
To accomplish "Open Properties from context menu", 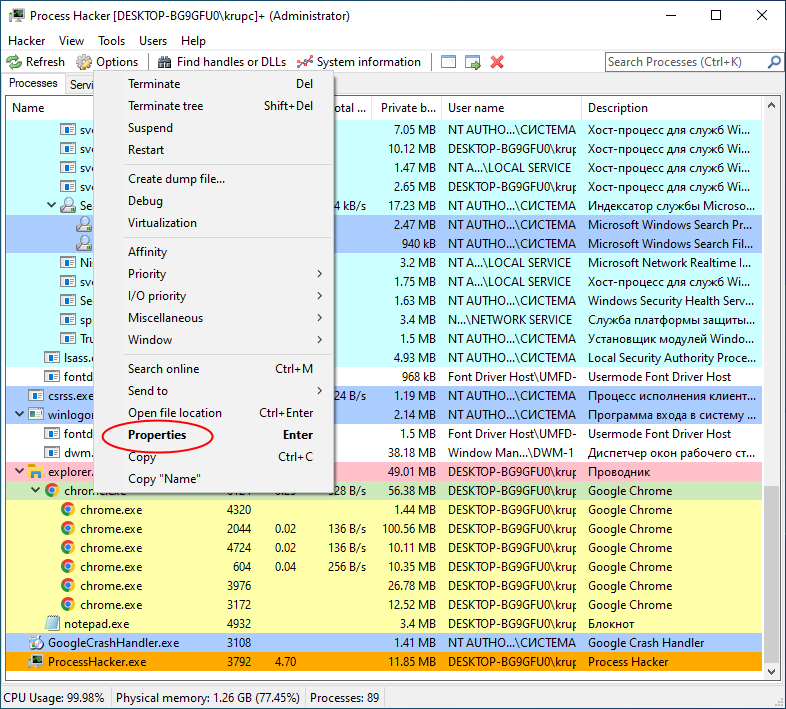I will coord(214,435).
